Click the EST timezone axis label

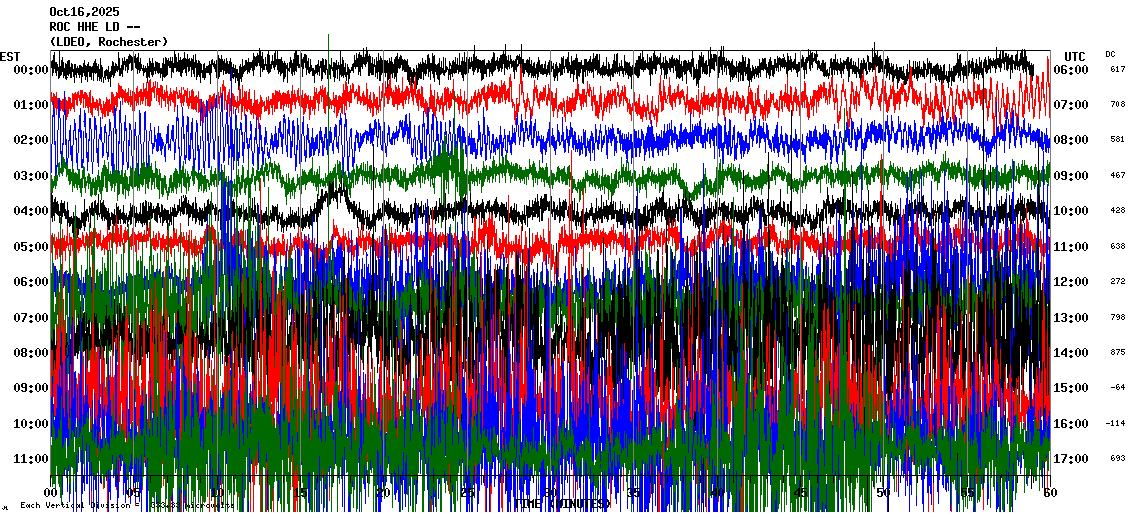coord(10,55)
